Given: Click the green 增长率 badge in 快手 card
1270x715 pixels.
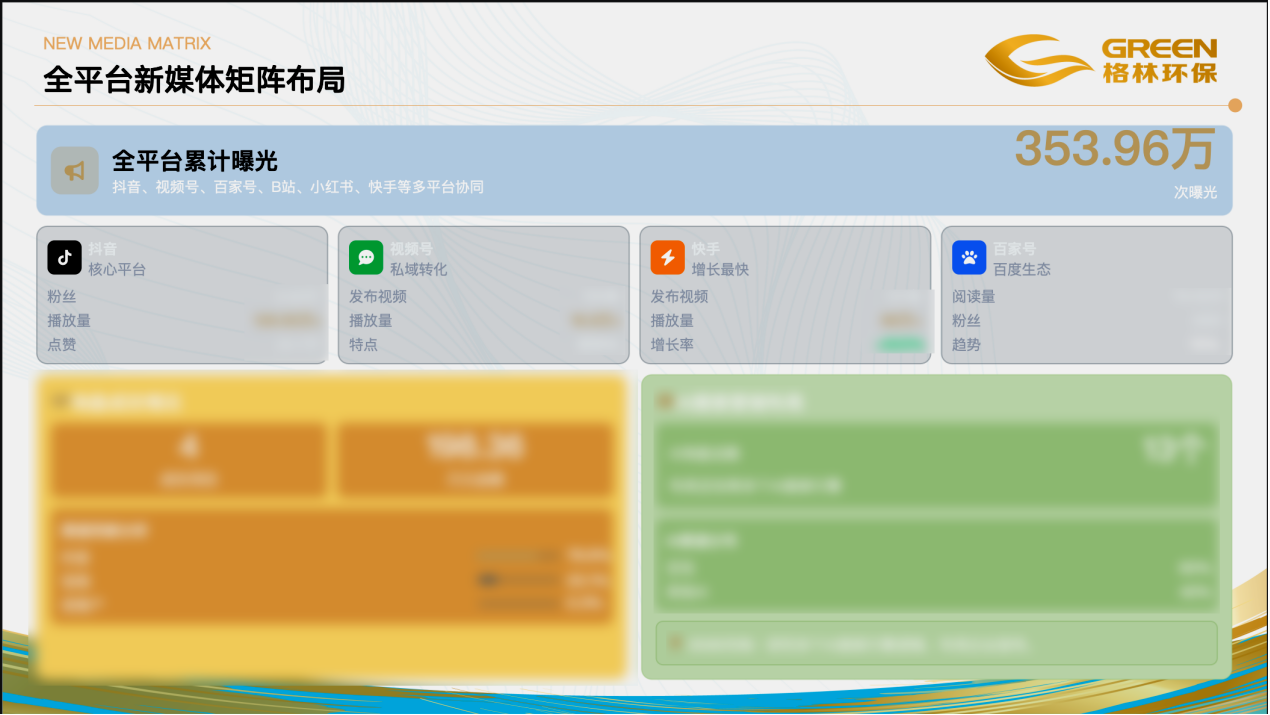Looking at the screenshot, I should 900,345.
